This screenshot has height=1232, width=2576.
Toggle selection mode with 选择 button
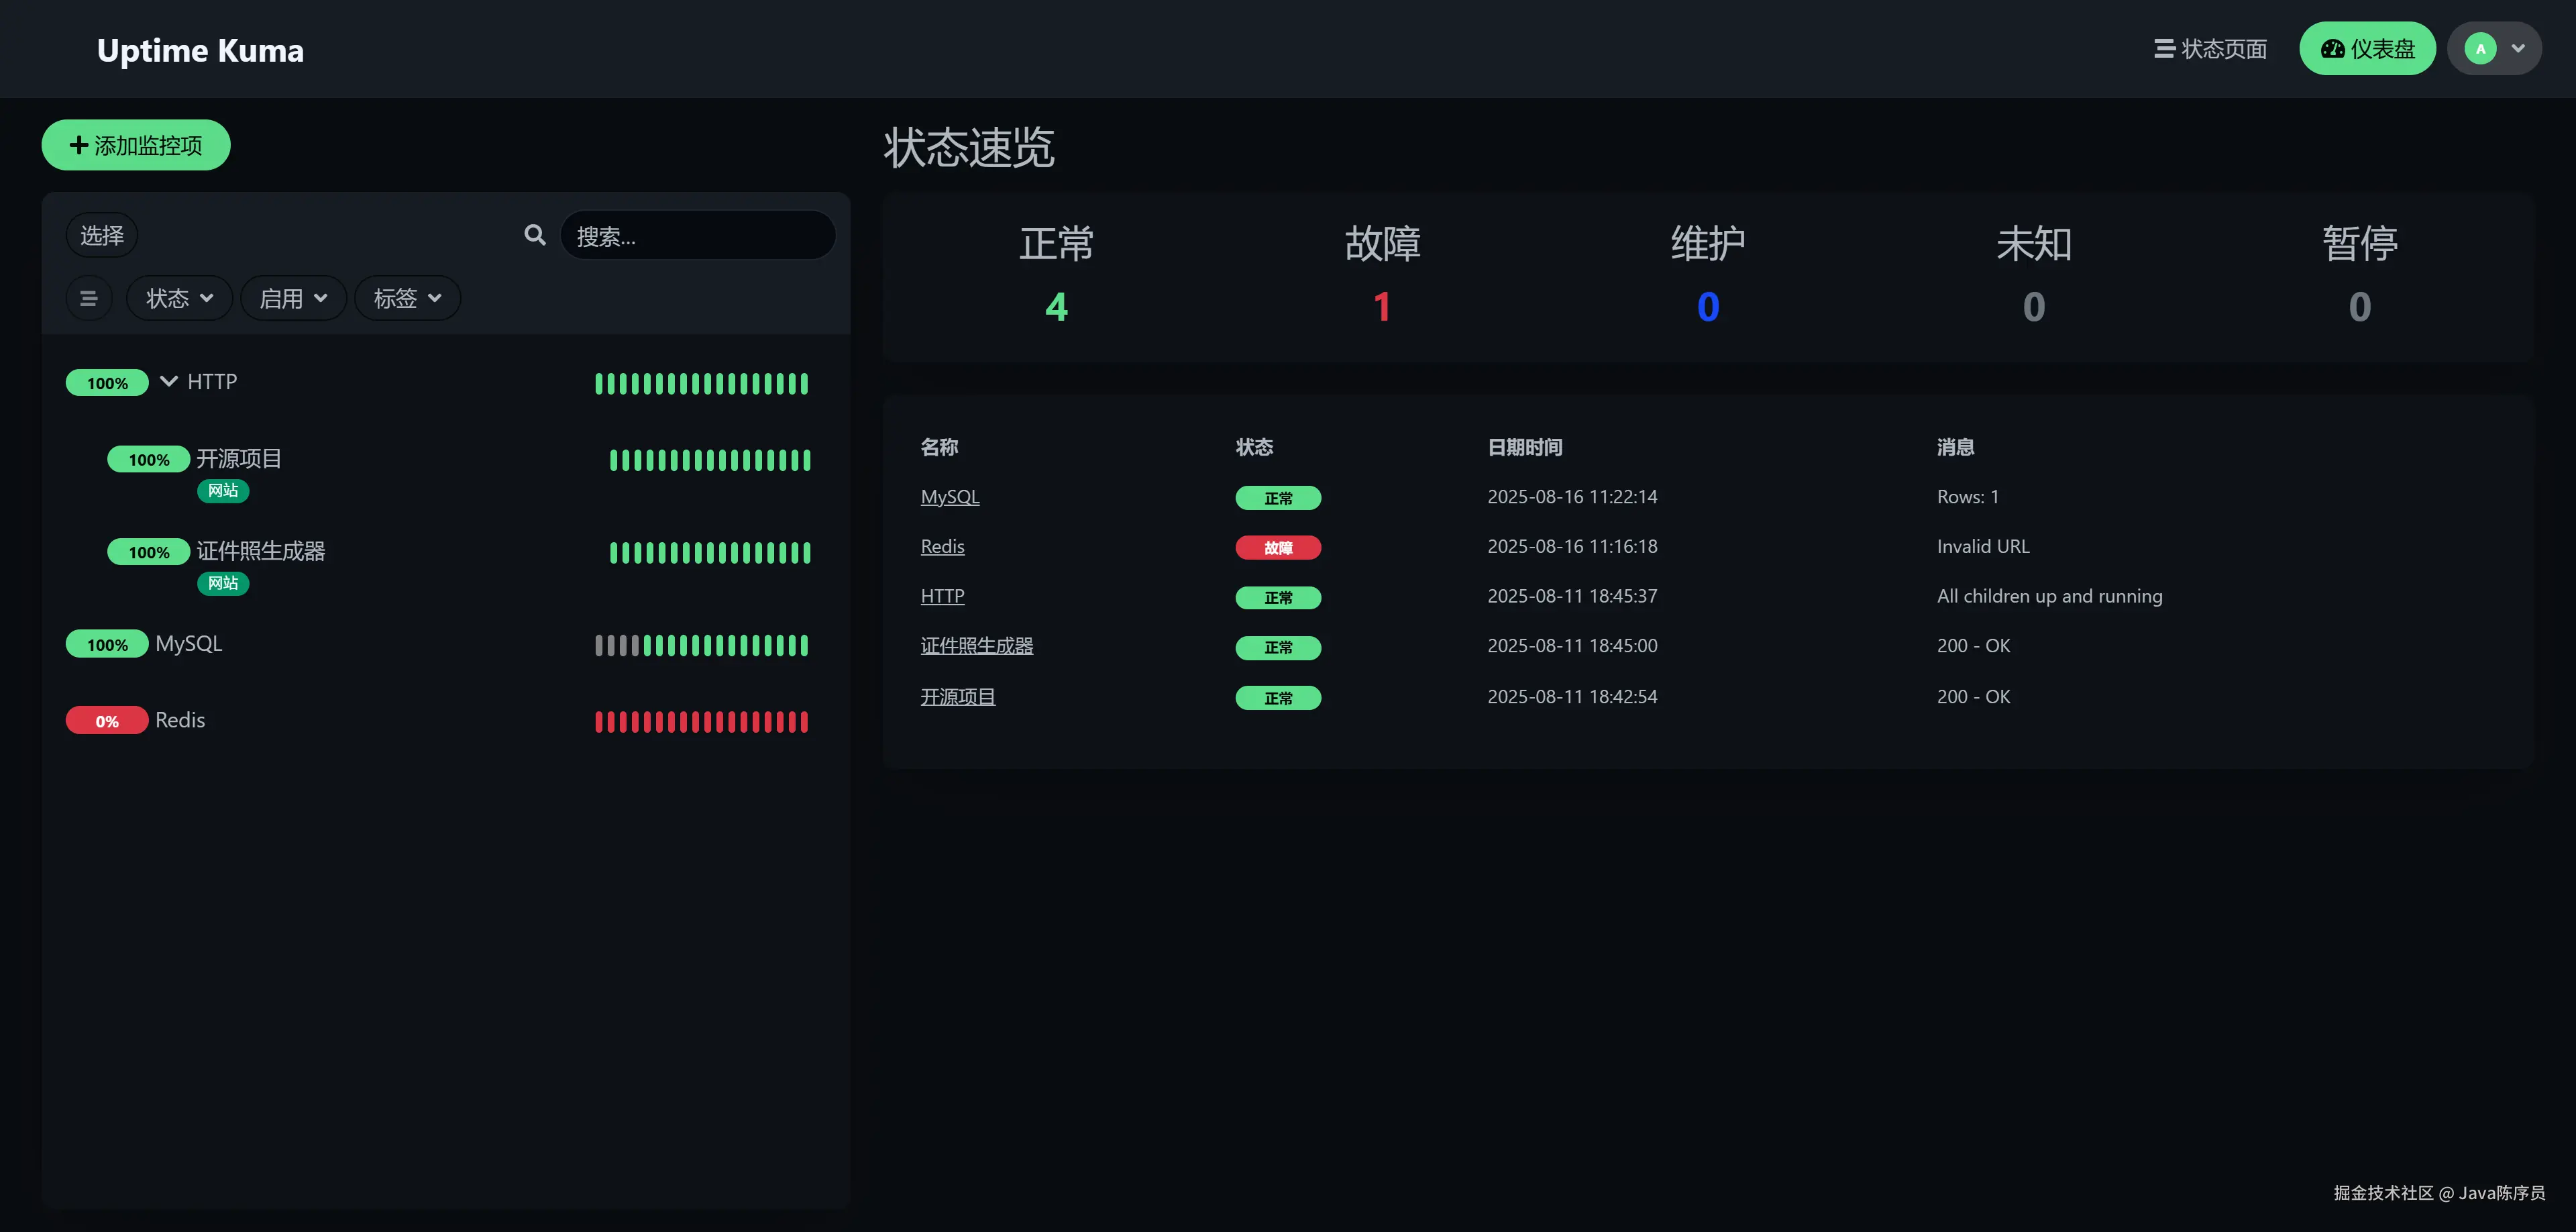coord(102,235)
